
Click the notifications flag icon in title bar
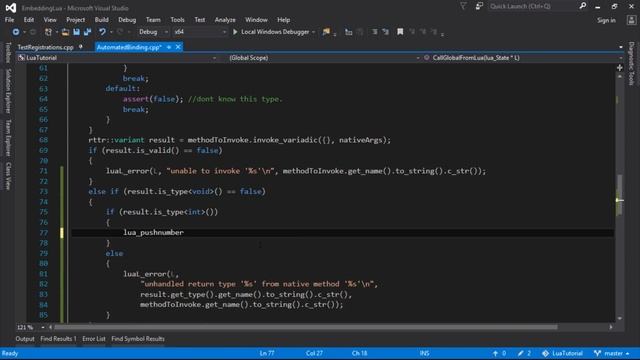[463, 6]
